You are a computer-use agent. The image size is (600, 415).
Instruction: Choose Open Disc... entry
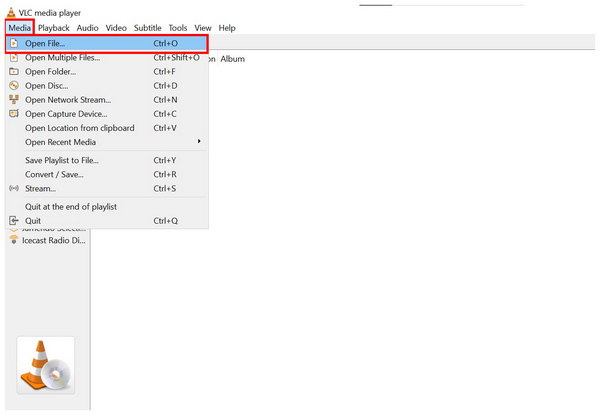point(107,86)
